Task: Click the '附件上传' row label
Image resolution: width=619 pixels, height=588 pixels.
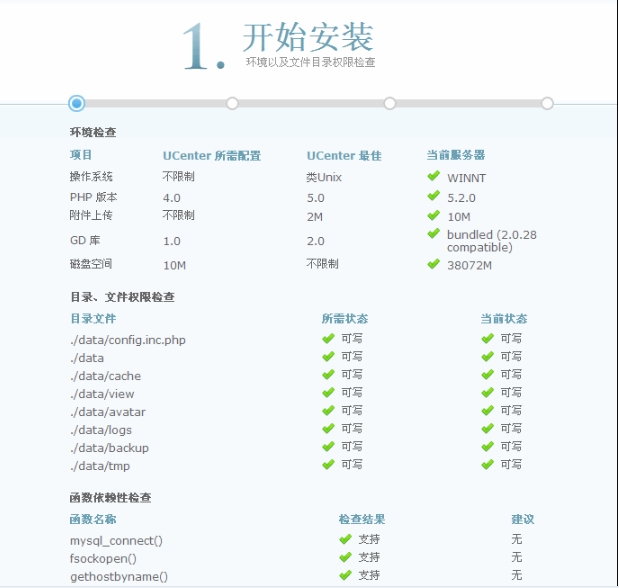Action: (x=91, y=215)
